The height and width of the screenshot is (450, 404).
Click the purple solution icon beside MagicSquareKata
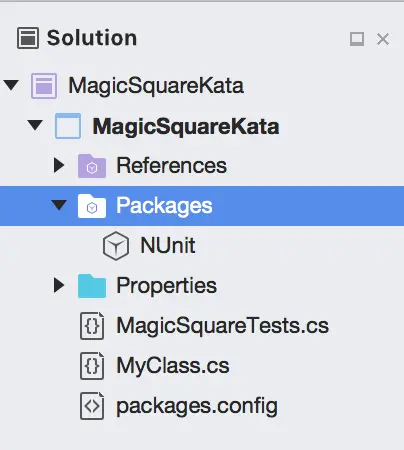pos(44,86)
